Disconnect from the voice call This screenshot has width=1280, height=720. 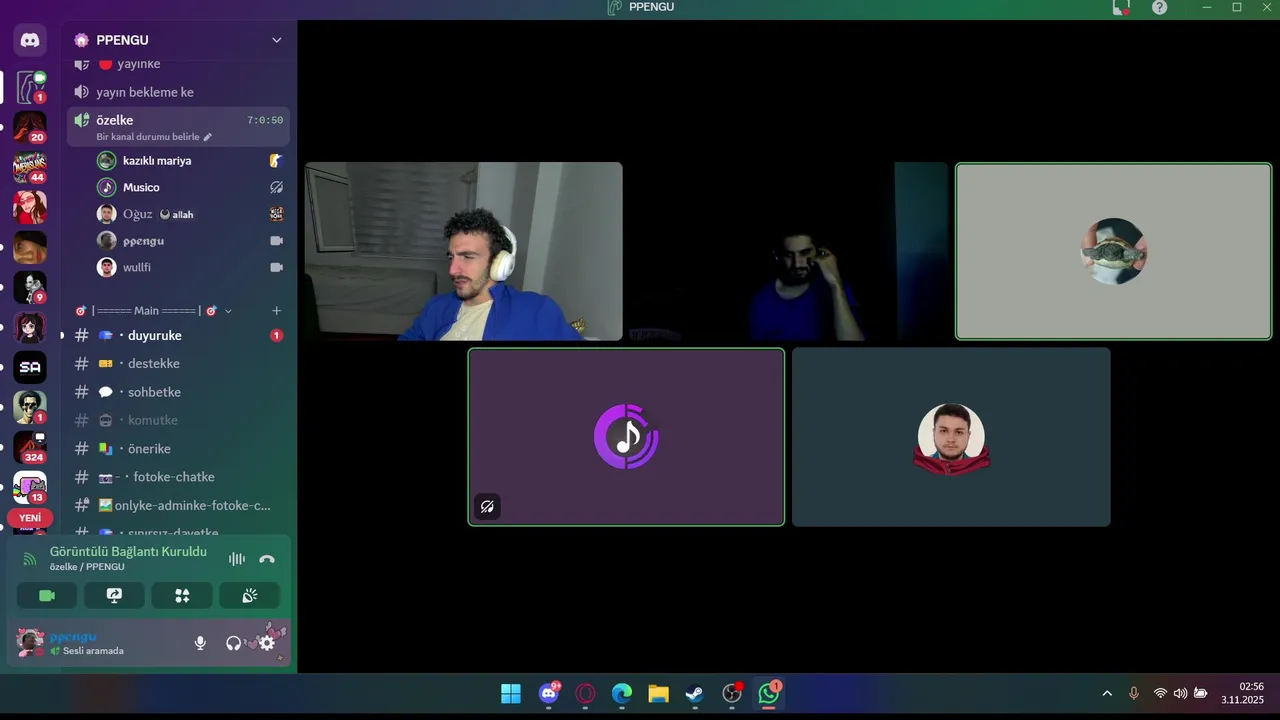tap(267, 559)
